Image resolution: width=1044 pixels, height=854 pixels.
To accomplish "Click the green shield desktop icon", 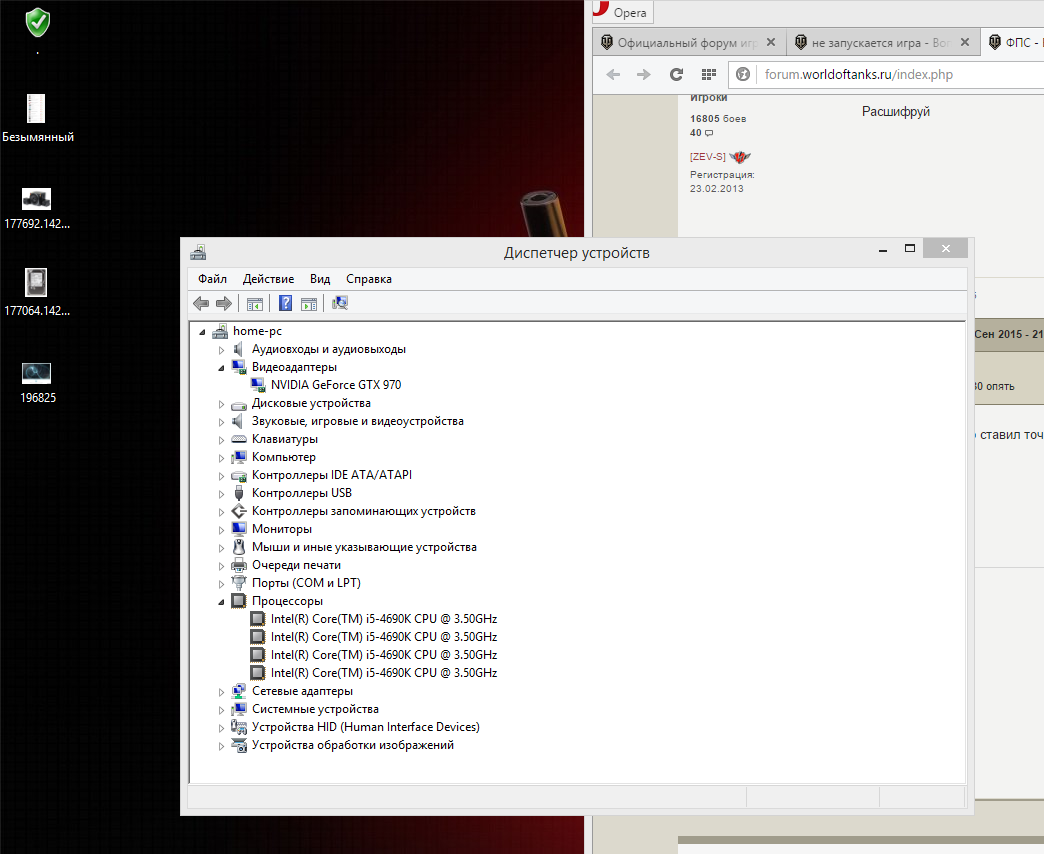I will coord(38,21).
